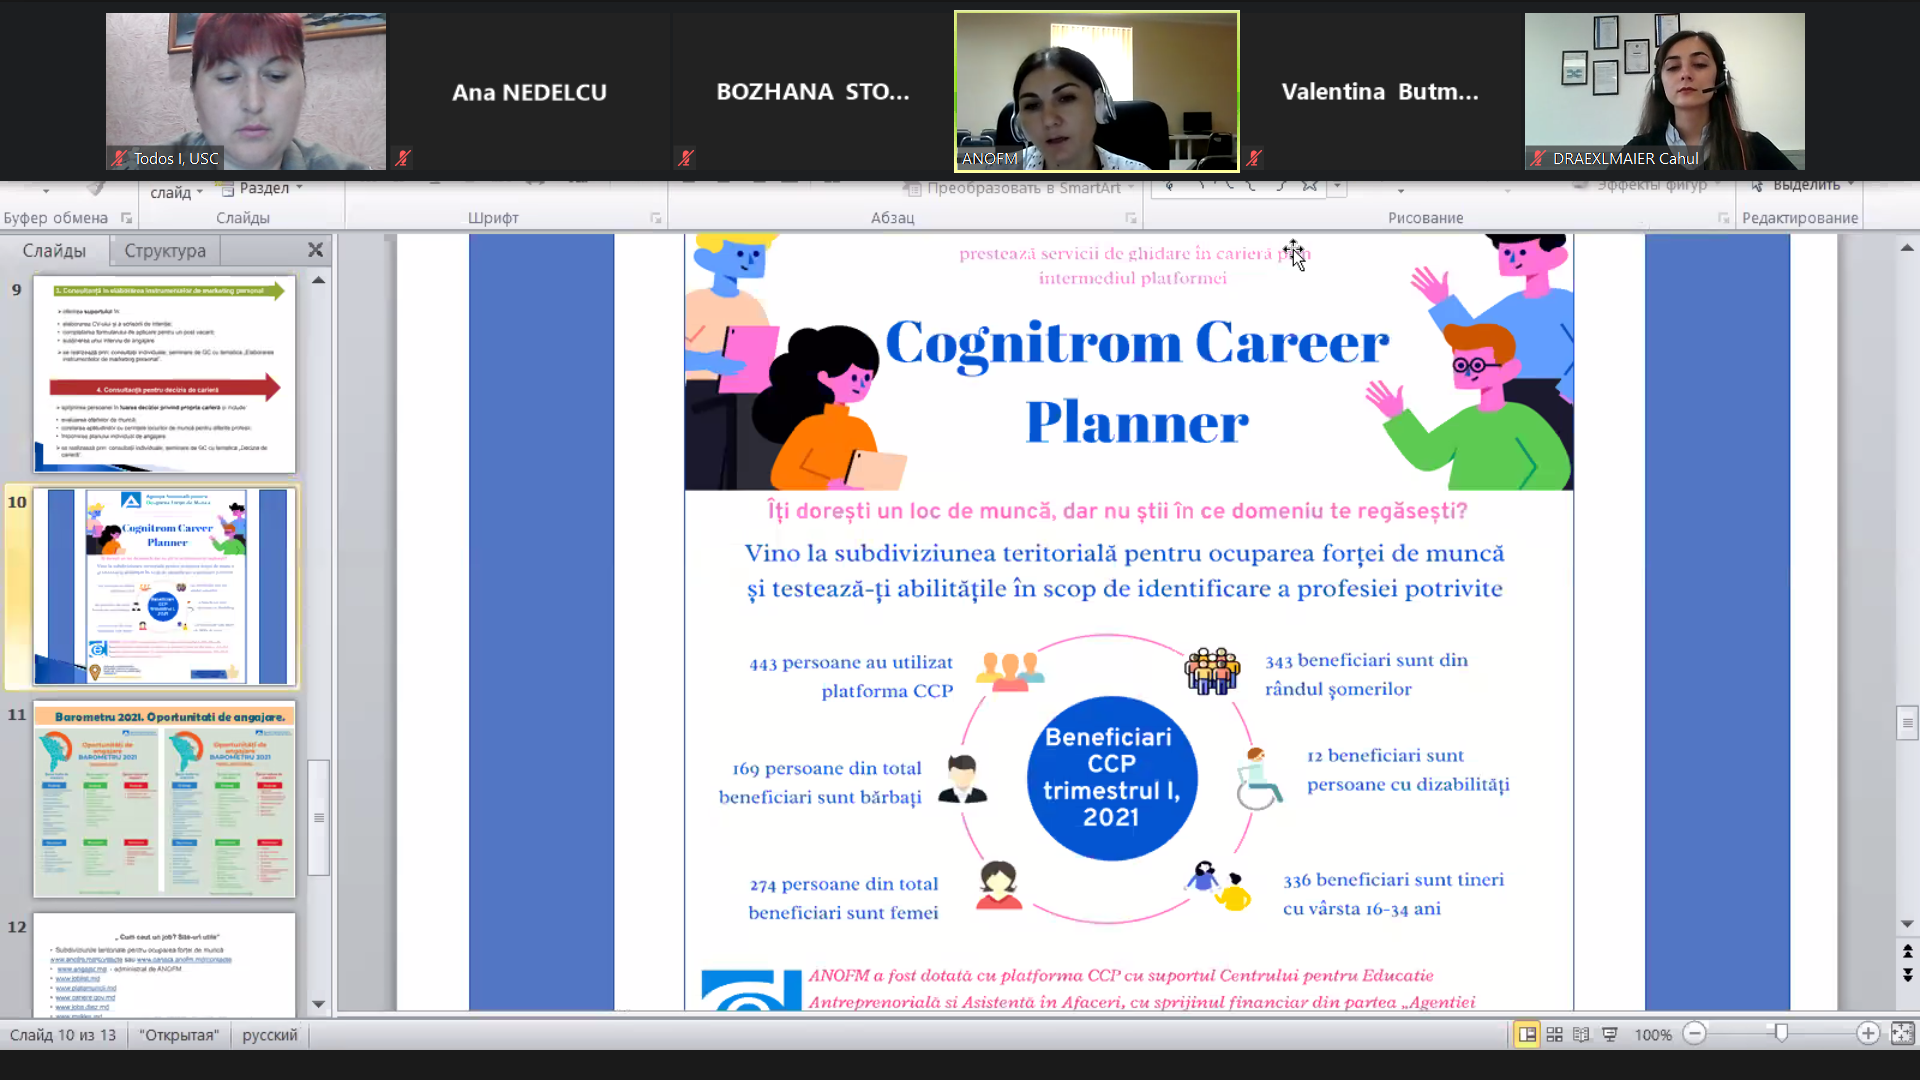Switch to the Структура tab
Viewport: 1920px width, 1080px height.
(165, 250)
